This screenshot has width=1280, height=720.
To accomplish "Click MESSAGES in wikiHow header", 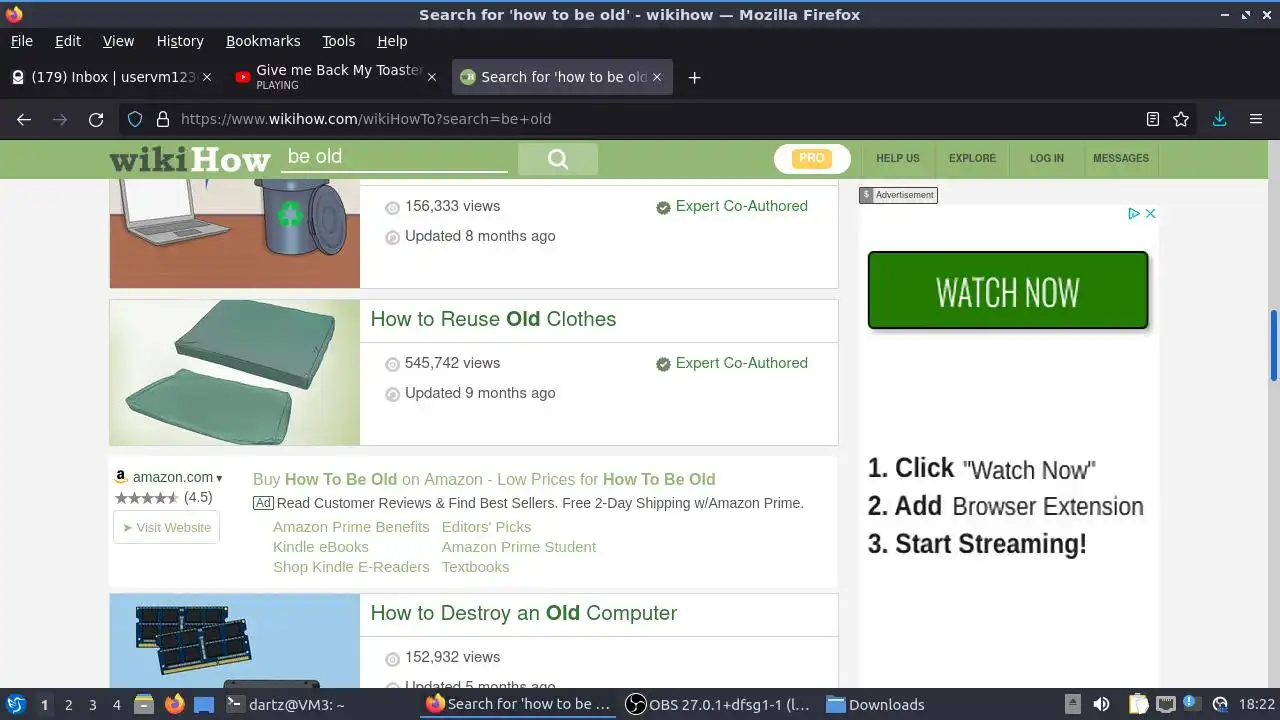I will (1121, 158).
